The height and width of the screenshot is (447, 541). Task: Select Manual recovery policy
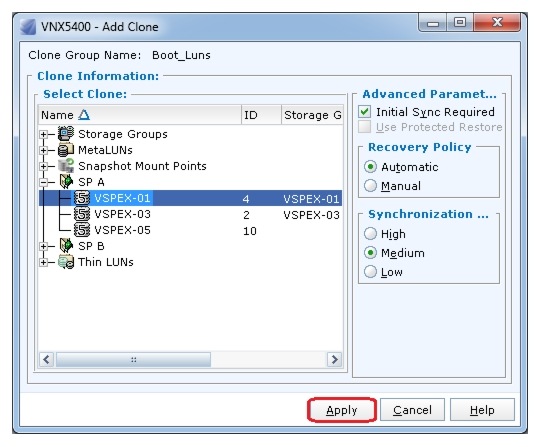coord(370,186)
